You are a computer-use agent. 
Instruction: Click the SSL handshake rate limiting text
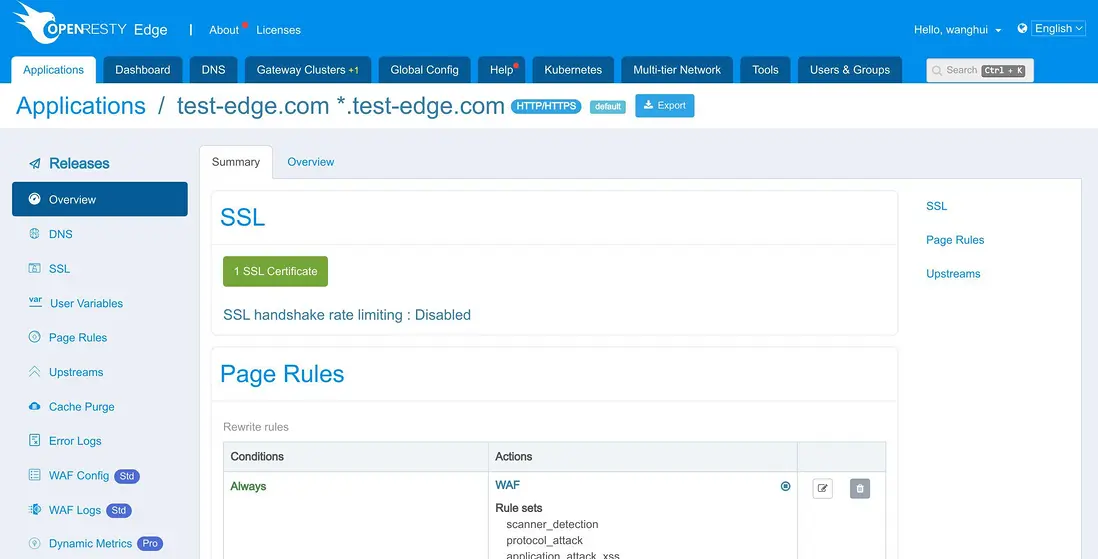347,315
